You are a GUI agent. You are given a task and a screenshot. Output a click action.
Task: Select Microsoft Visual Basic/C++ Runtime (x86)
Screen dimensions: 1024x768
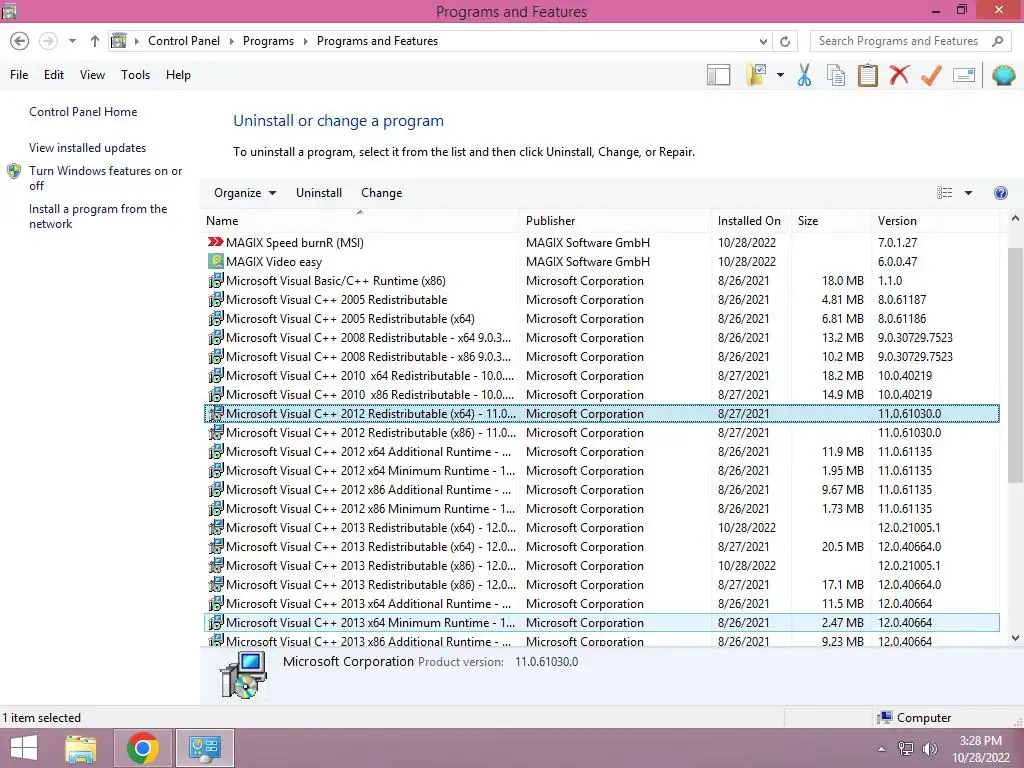point(601,280)
